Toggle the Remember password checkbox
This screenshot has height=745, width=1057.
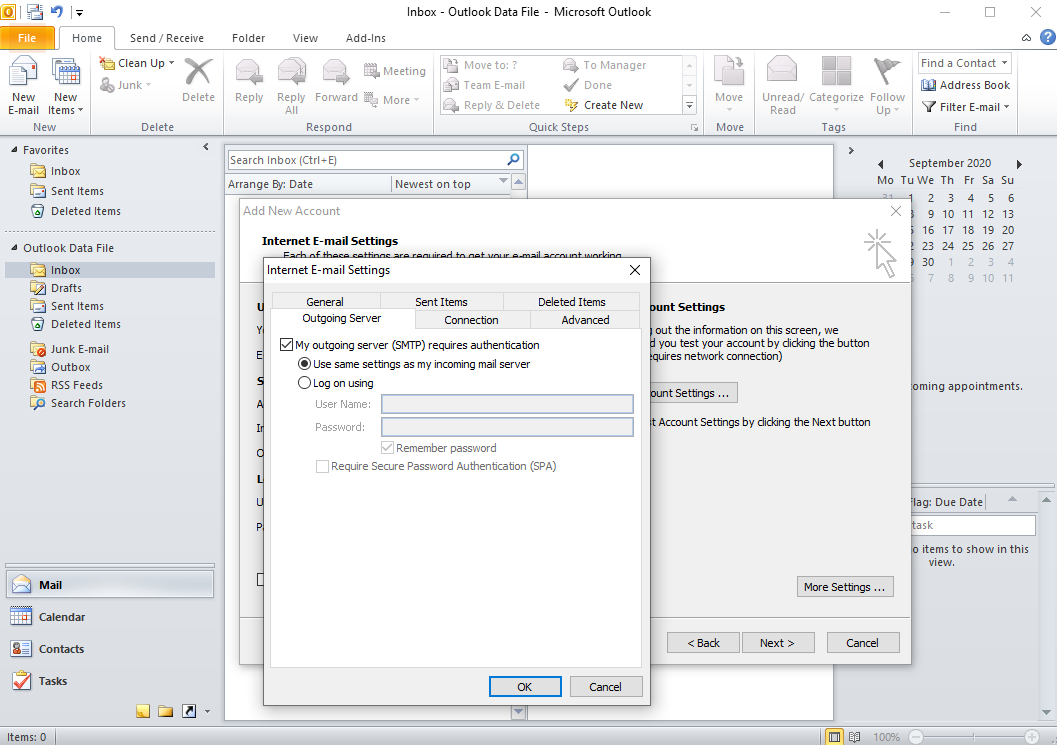tap(388, 448)
